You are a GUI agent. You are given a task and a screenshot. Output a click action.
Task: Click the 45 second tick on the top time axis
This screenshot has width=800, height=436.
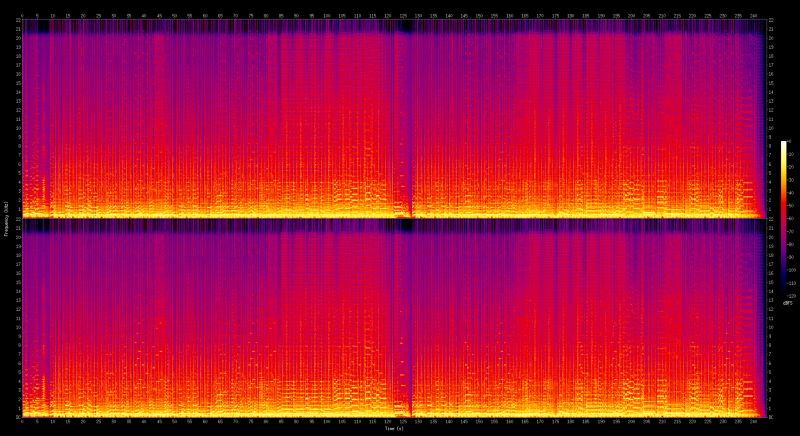[159, 15]
